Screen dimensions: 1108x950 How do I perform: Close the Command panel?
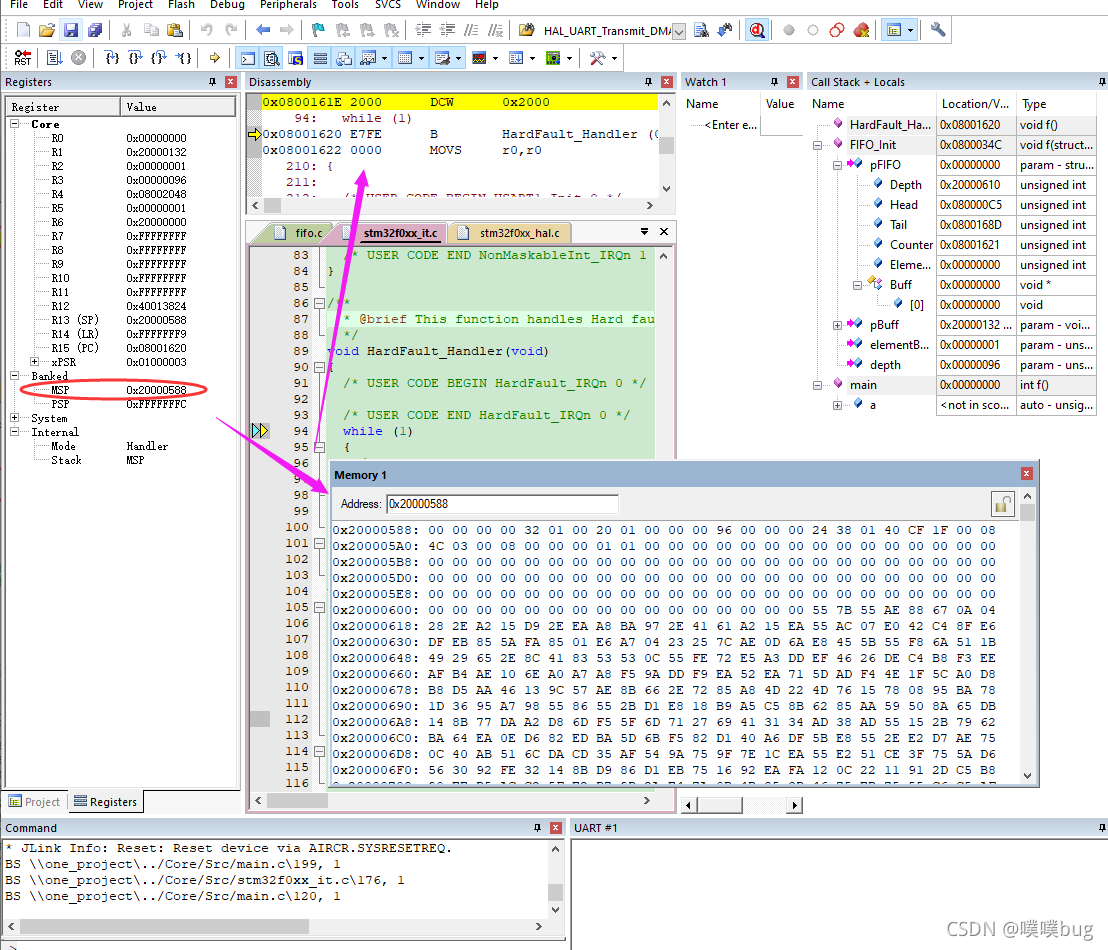tap(556, 828)
